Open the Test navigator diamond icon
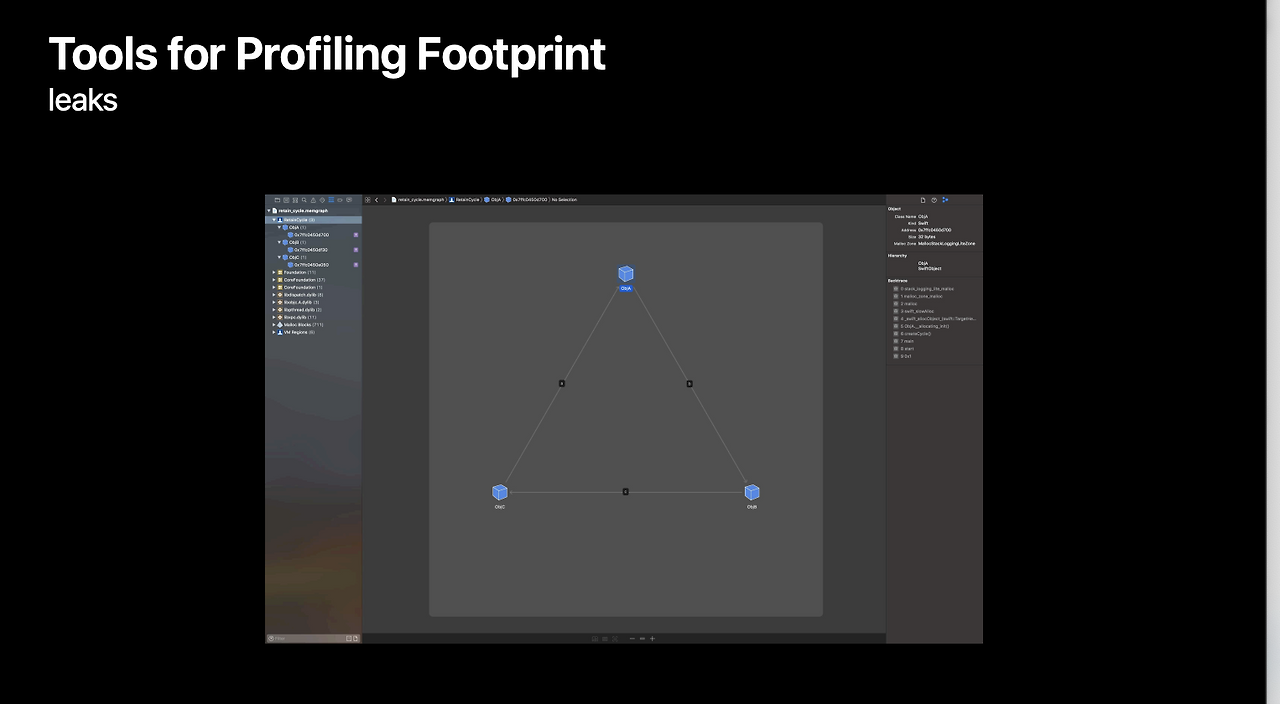The width and height of the screenshot is (1280, 704). coord(322,200)
